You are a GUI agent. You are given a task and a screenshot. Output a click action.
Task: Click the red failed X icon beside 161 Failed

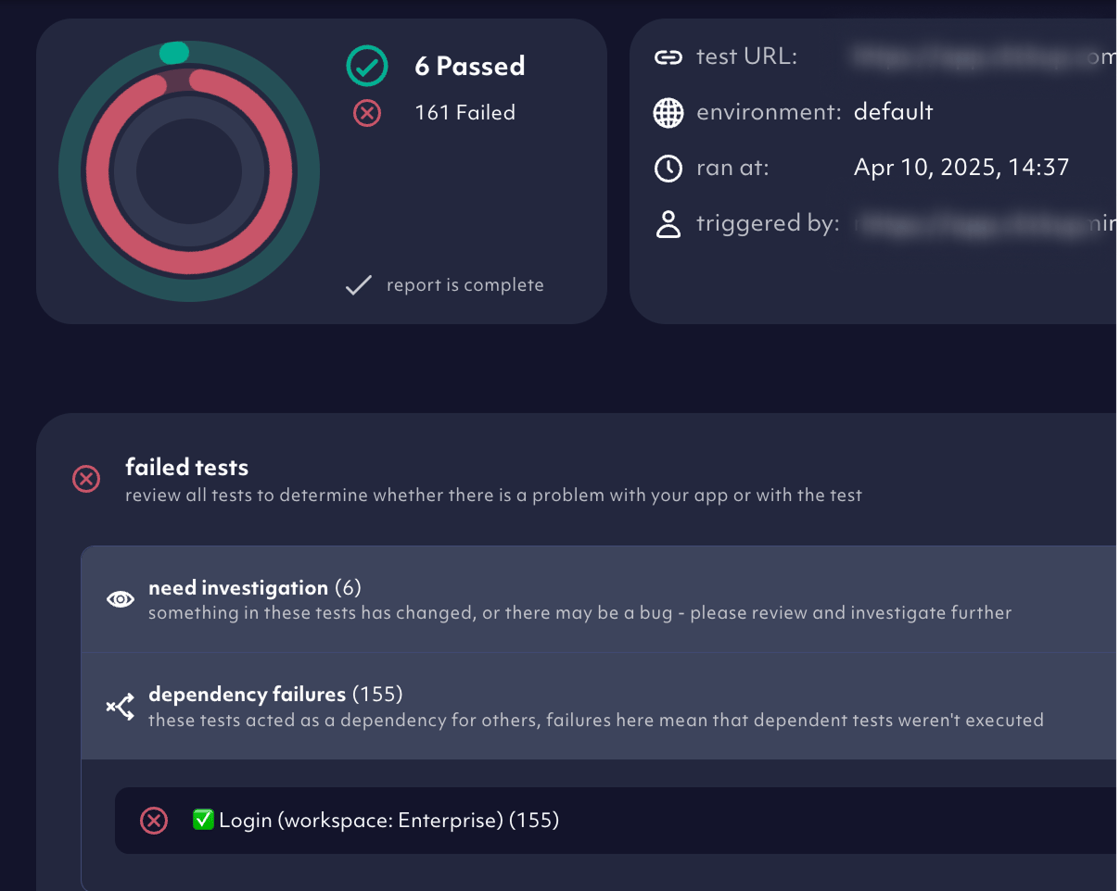click(x=367, y=113)
